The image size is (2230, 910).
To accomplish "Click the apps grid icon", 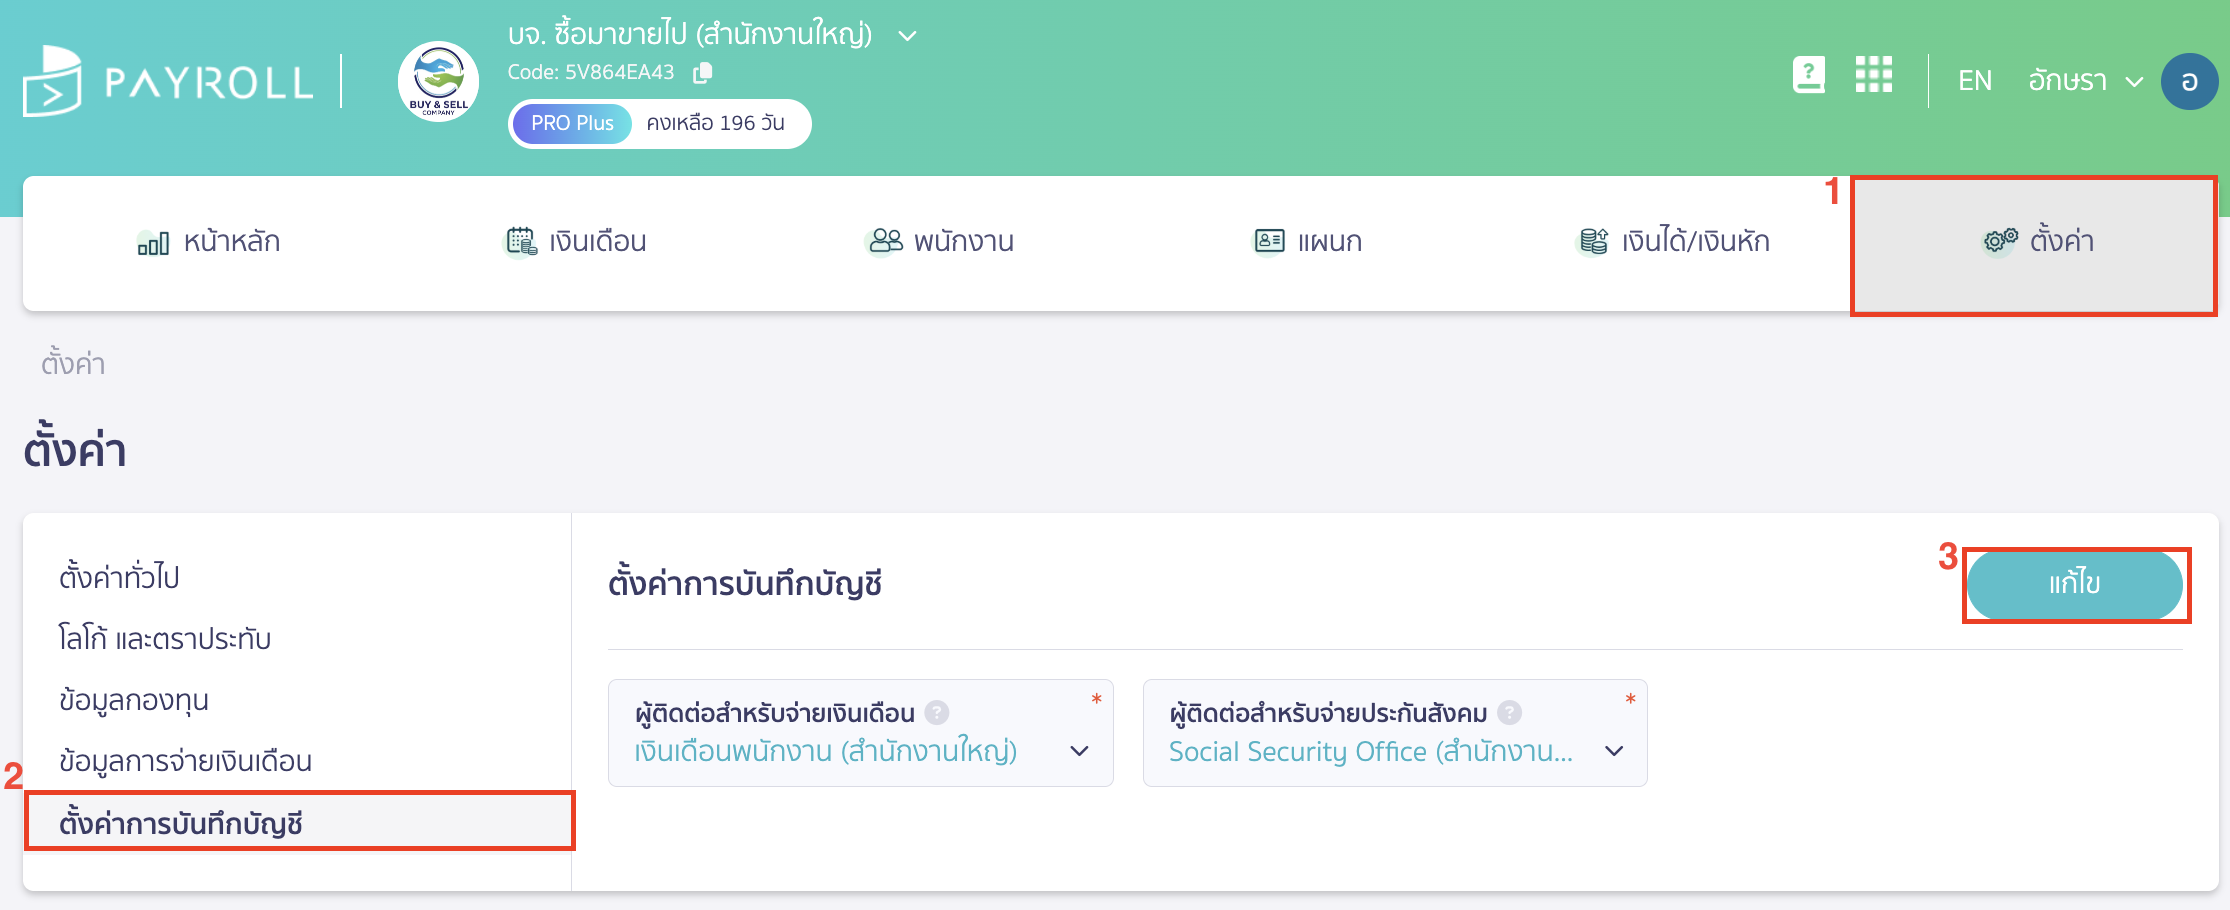I will click(1874, 75).
